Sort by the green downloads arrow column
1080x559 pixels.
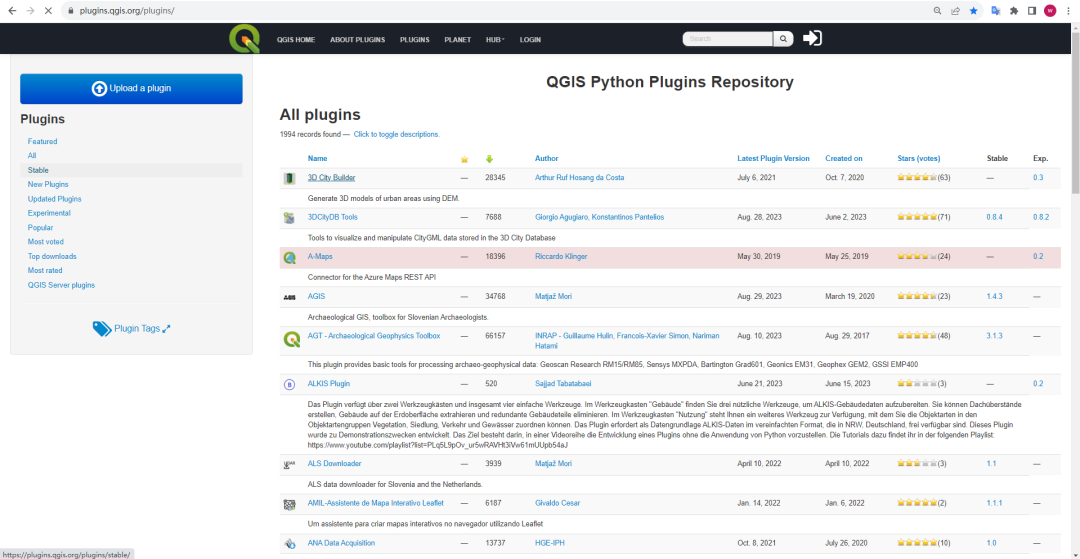[489, 159]
